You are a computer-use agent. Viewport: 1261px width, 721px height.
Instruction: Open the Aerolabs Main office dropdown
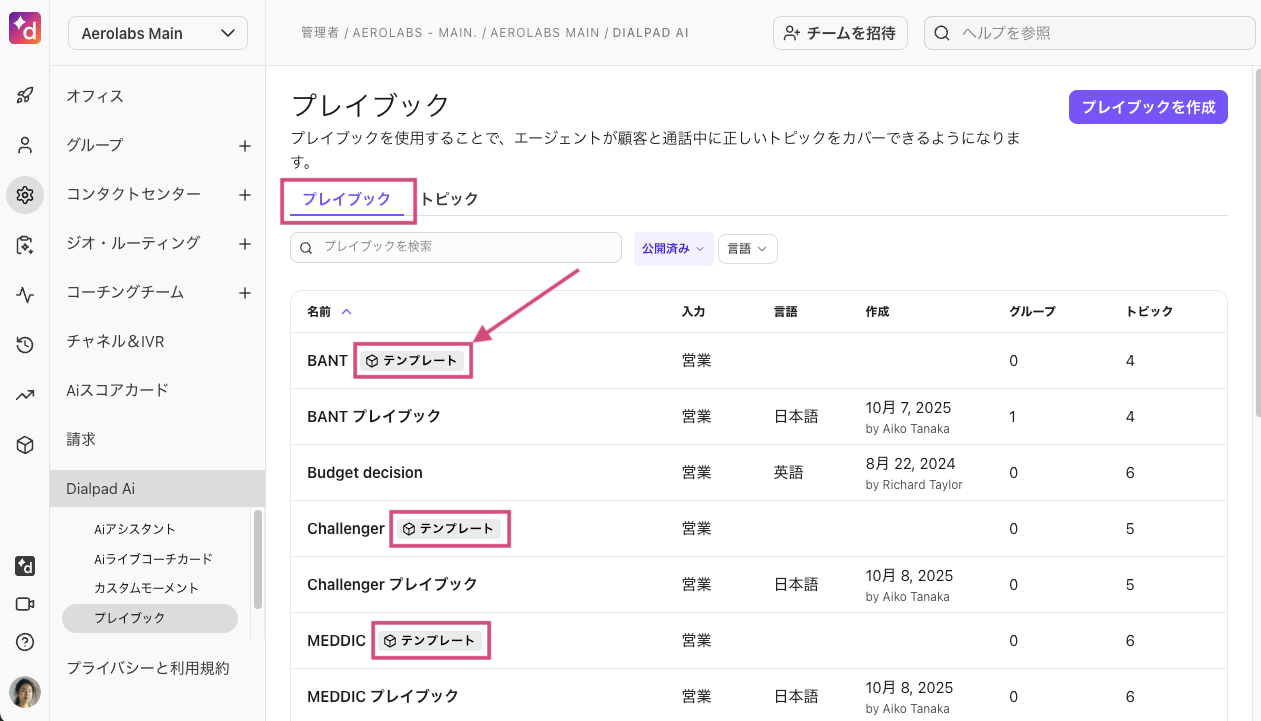(158, 33)
